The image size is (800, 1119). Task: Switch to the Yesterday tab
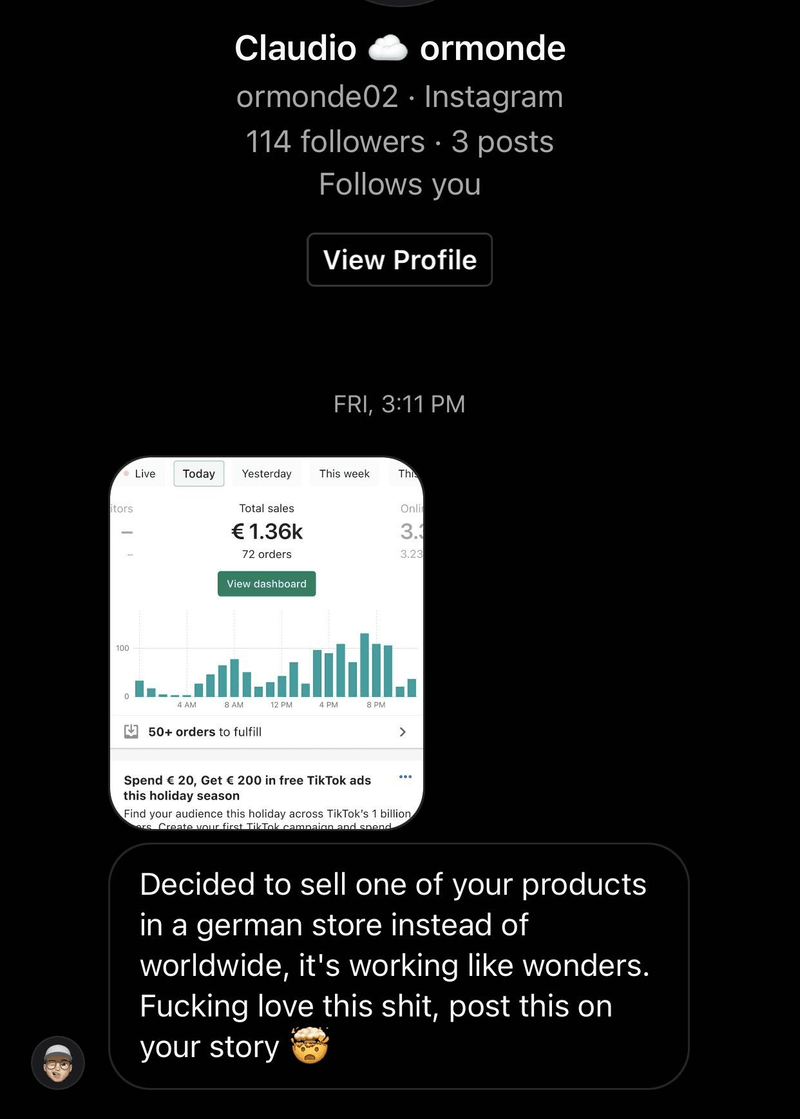click(266, 473)
